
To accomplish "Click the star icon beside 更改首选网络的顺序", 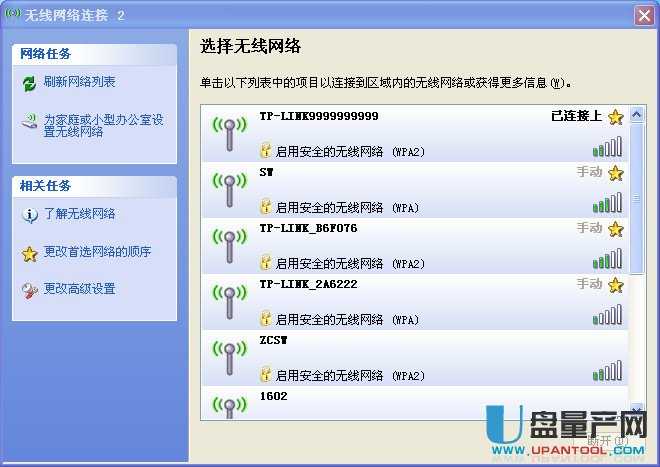I will [29, 253].
